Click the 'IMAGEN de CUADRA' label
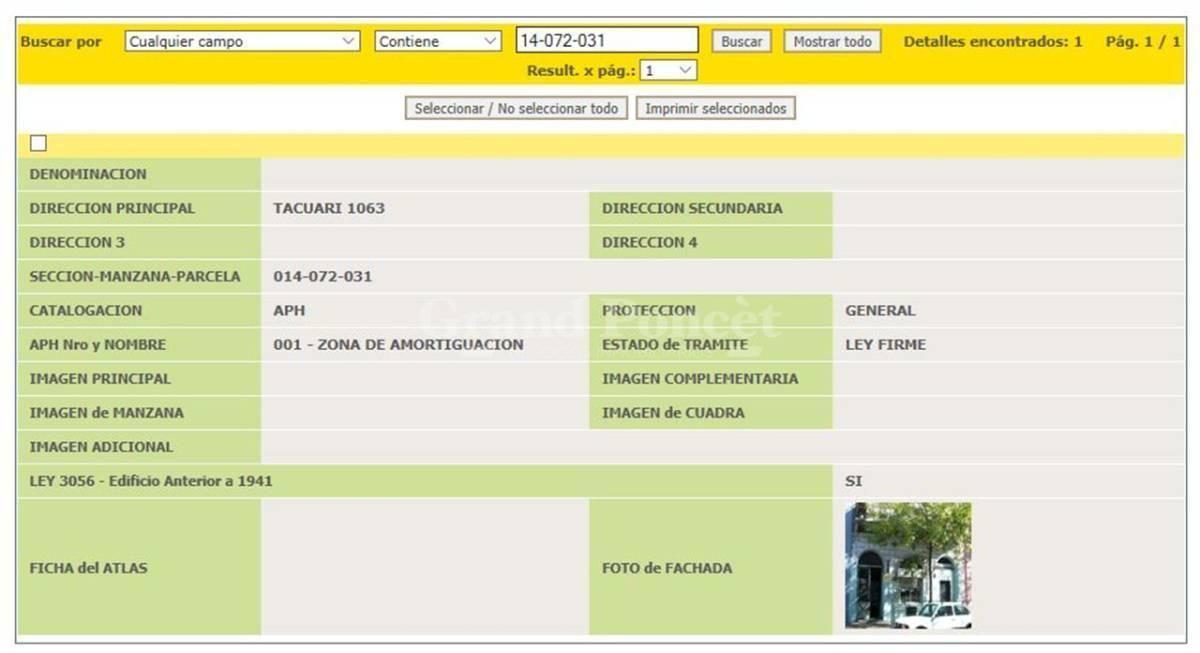The image size is (1200, 653). pos(673,413)
